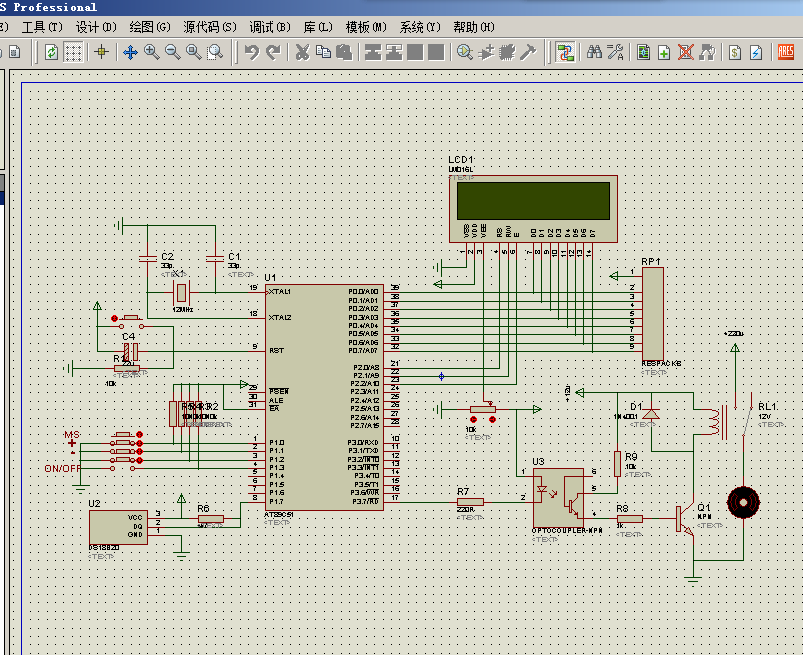Click the Make Device icon
Image resolution: width=803 pixels, height=655 pixels.
(486, 52)
